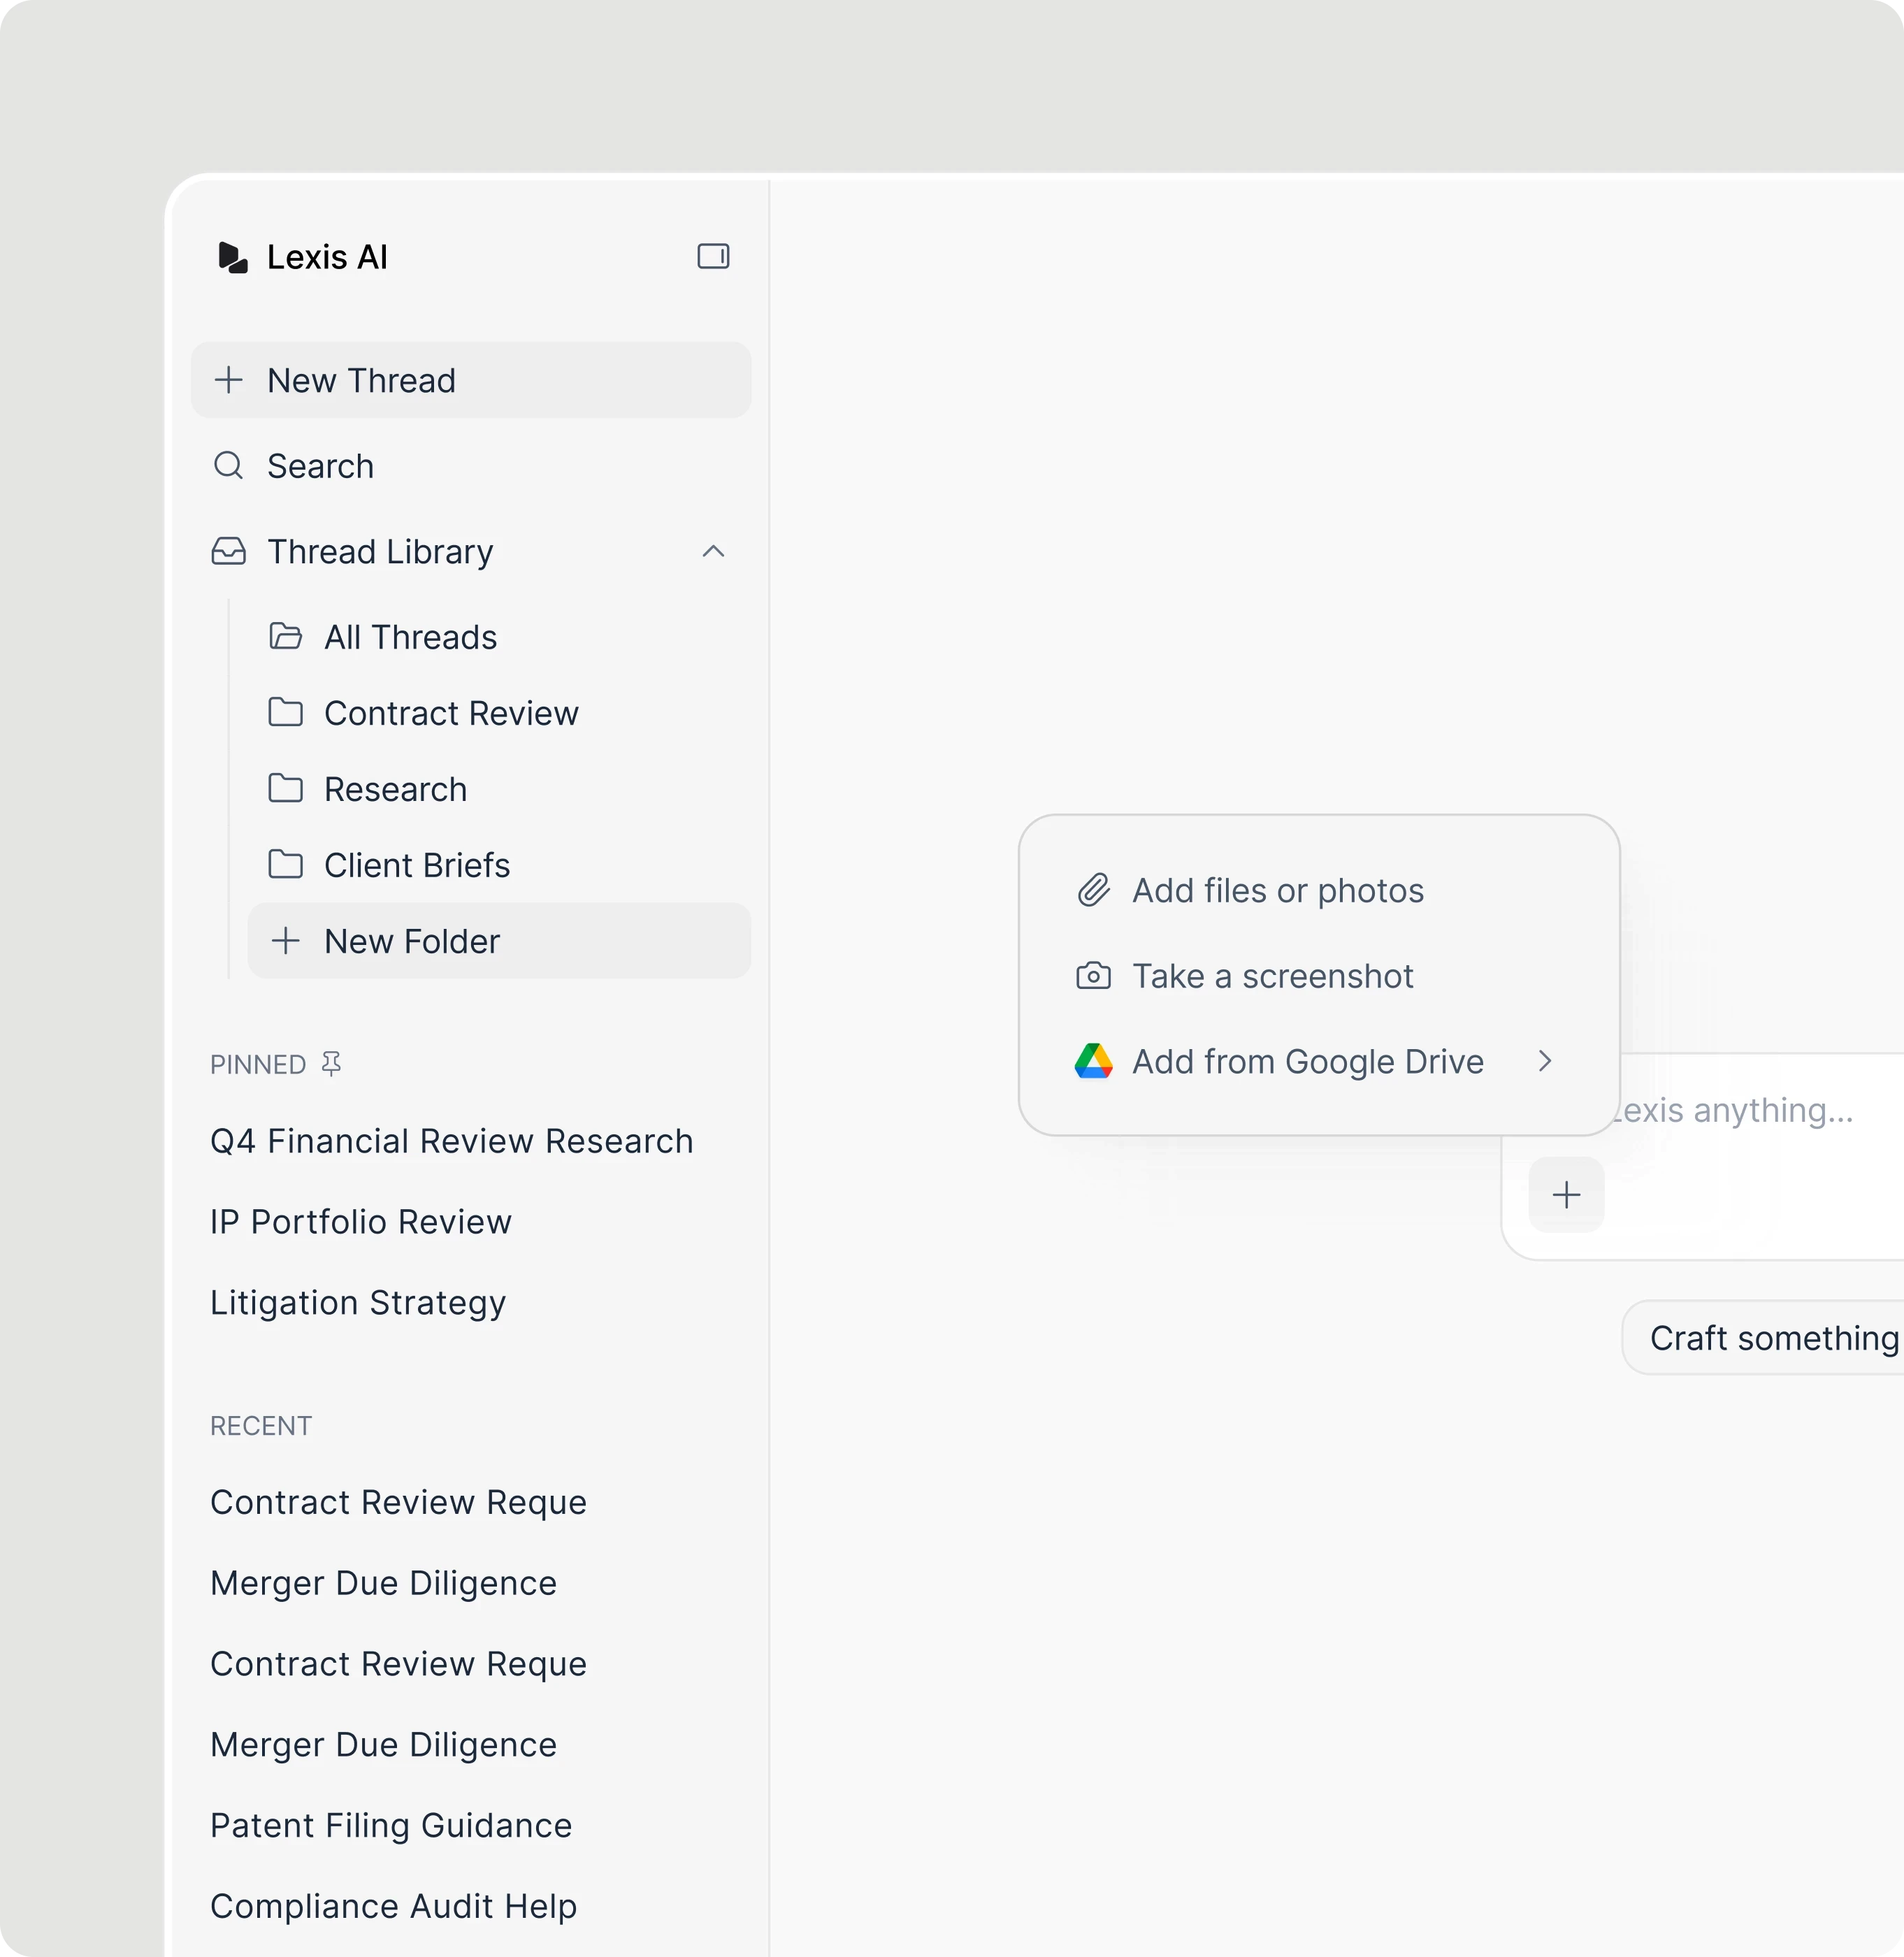Click the camera screenshot icon
Image resolution: width=1904 pixels, height=1957 pixels.
point(1094,976)
